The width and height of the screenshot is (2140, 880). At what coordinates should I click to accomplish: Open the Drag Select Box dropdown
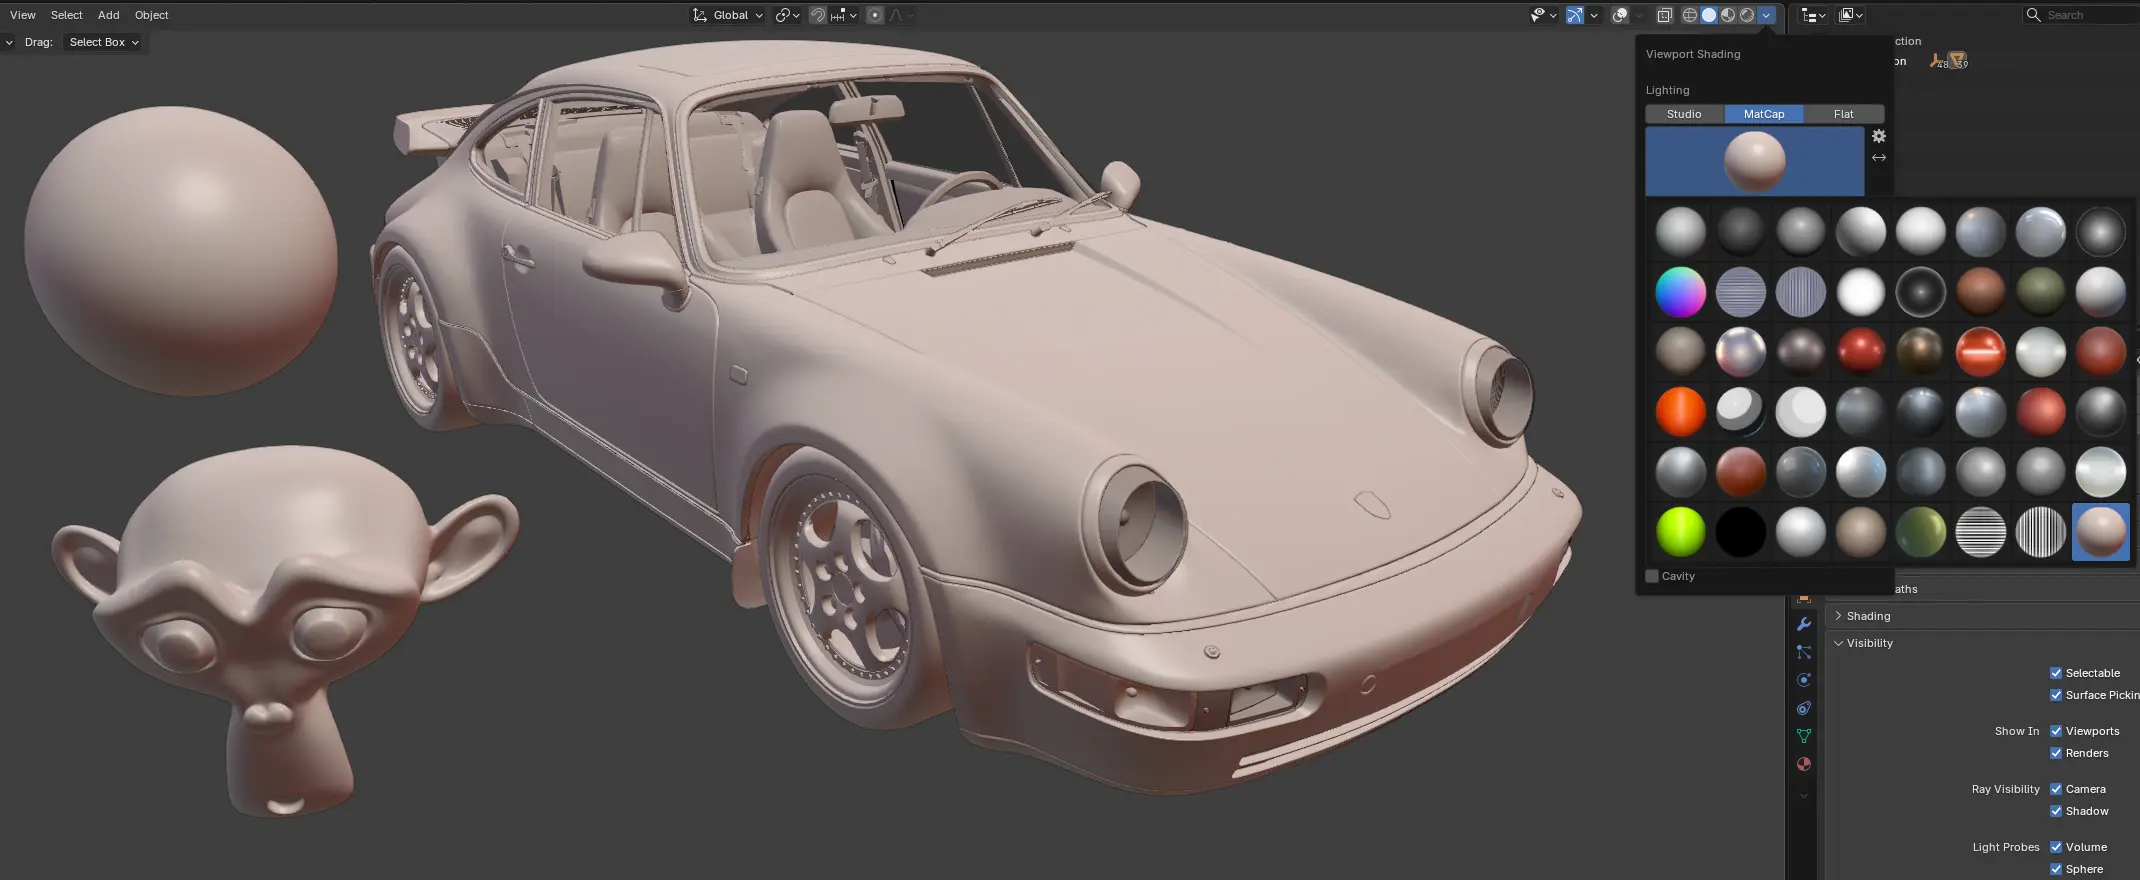[104, 42]
